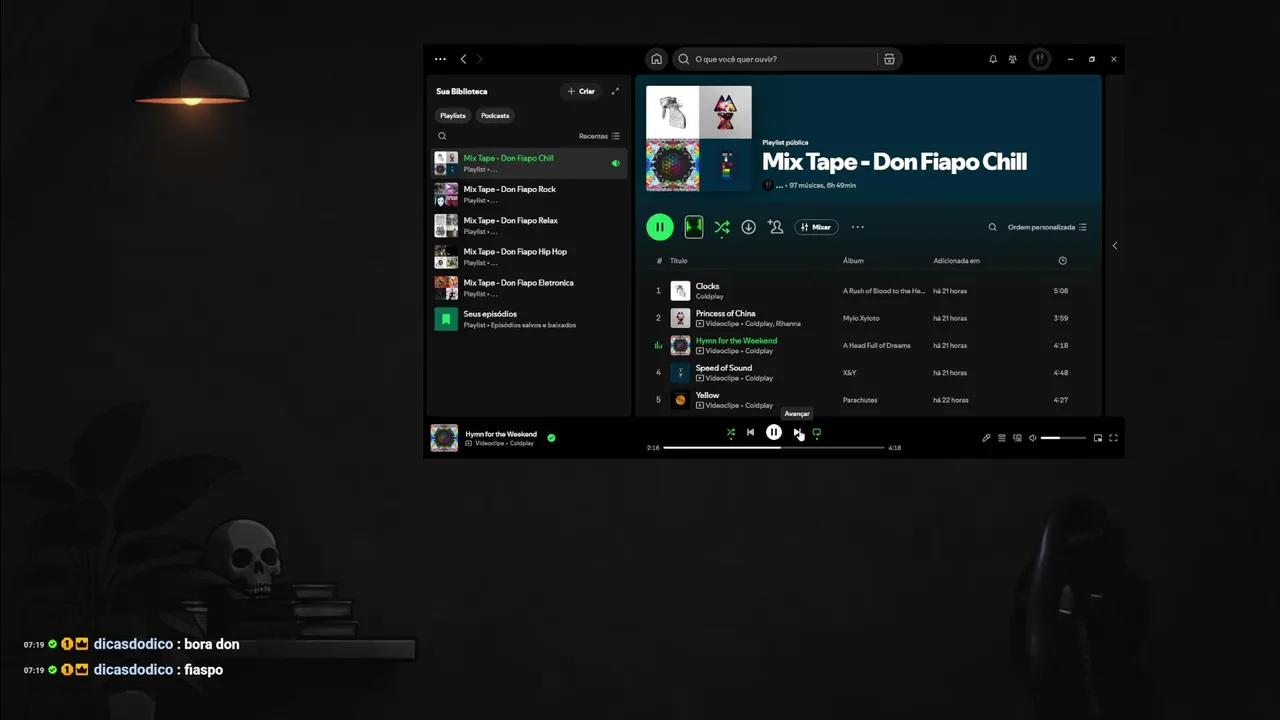
Task: Click the 'Criar' button in library
Action: pos(581,91)
